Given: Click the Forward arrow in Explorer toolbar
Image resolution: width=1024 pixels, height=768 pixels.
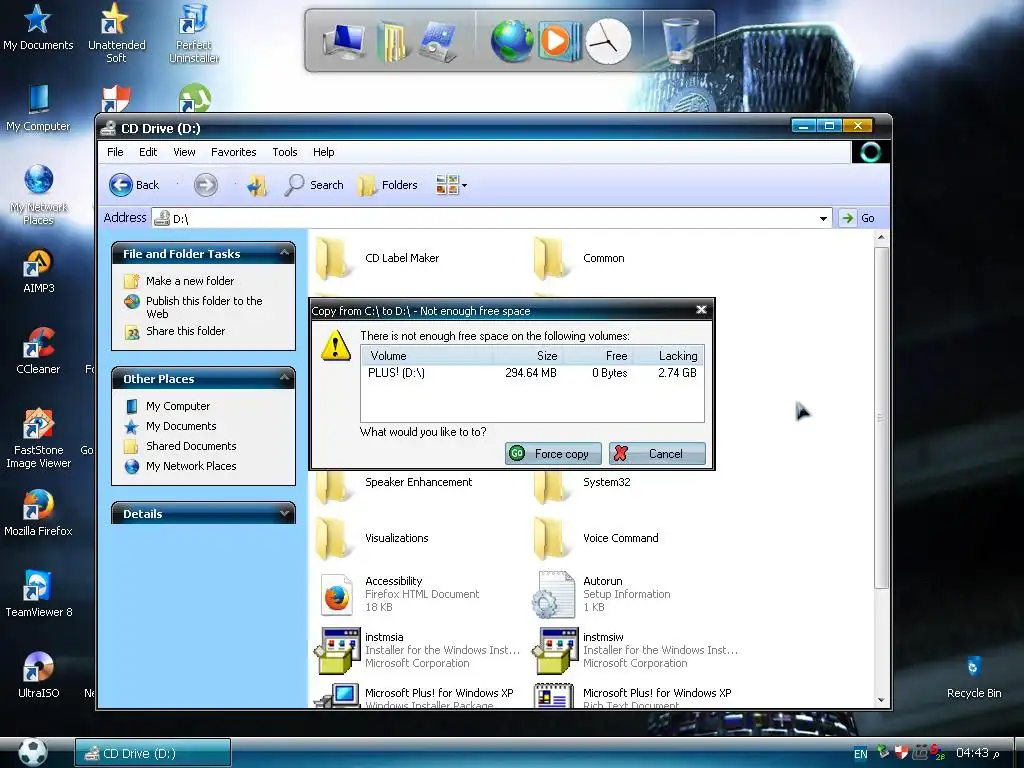Looking at the screenshot, I should coord(206,185).
